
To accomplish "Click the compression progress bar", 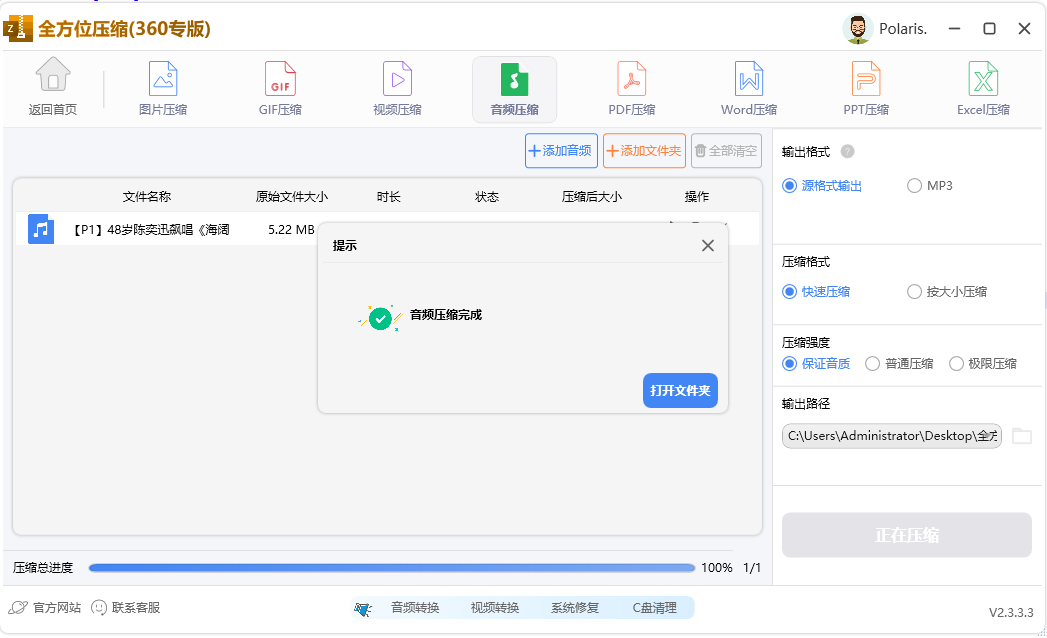I will pos(392,567).
